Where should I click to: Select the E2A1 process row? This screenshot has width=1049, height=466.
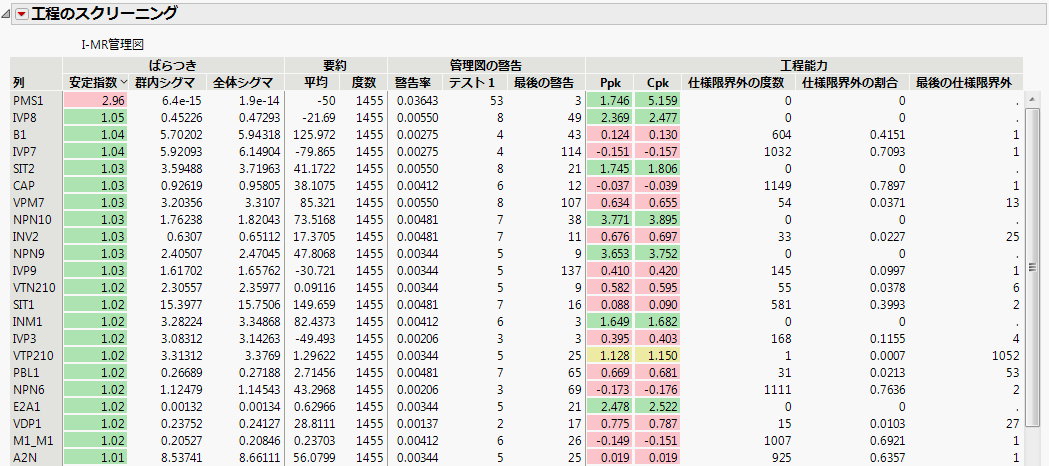click(x=26, y=406)
